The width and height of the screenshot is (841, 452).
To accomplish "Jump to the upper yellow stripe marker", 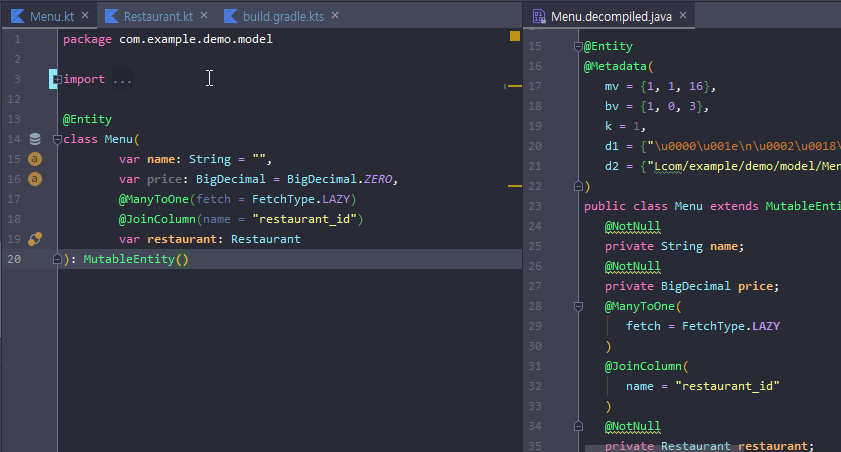I will 515,86.
